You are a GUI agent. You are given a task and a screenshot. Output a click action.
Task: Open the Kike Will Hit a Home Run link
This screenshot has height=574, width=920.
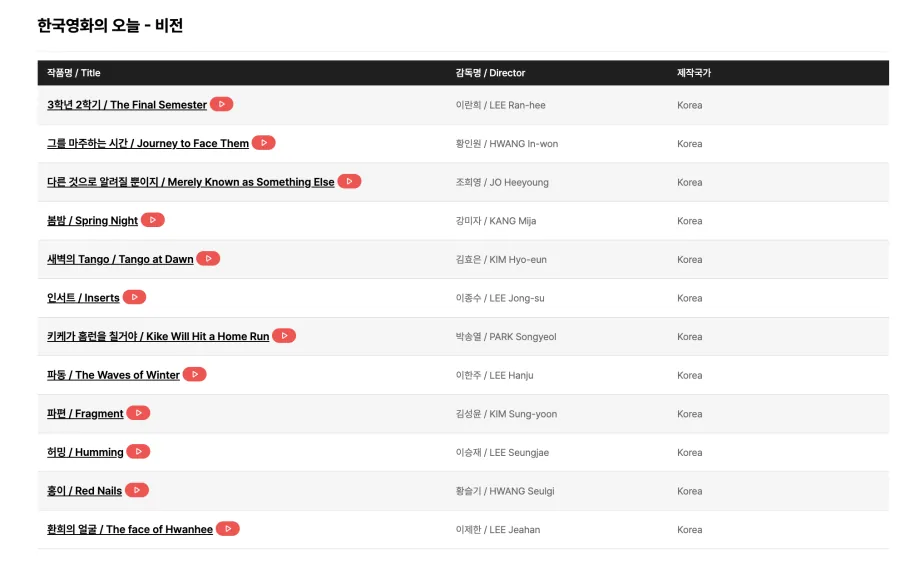tap(158, 337)
